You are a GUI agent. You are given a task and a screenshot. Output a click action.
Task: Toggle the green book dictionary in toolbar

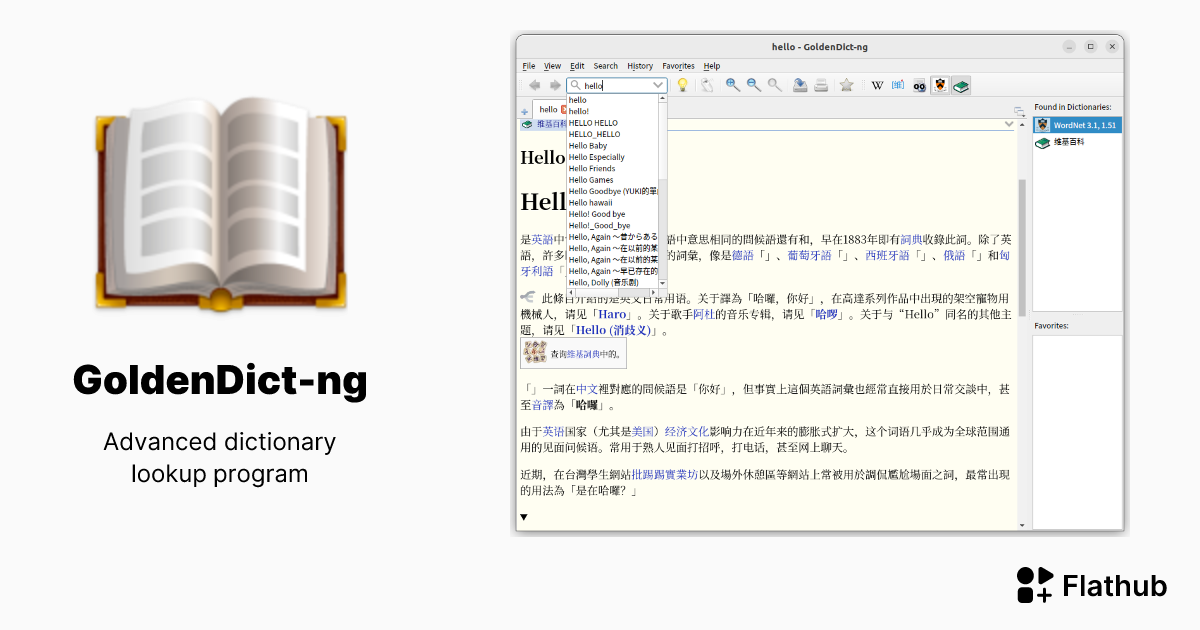pos(960,85)
